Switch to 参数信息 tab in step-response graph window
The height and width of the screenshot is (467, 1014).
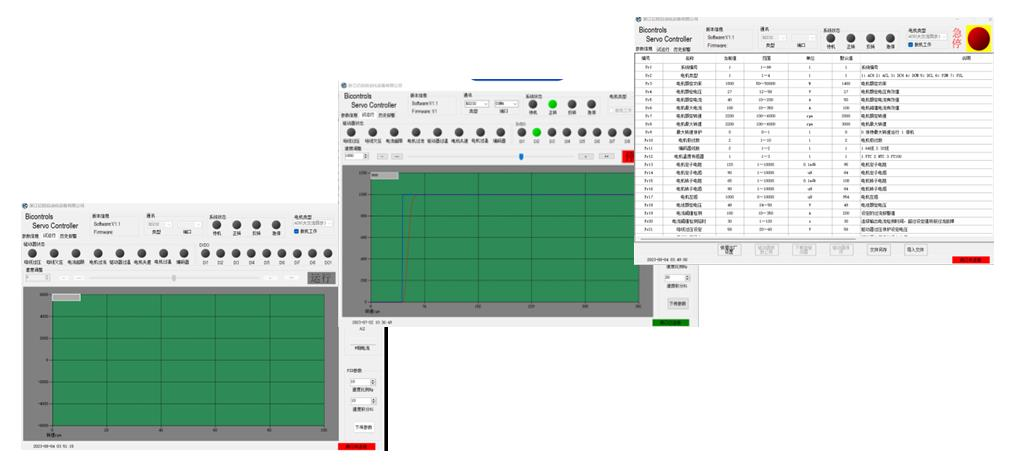(350, 115)
